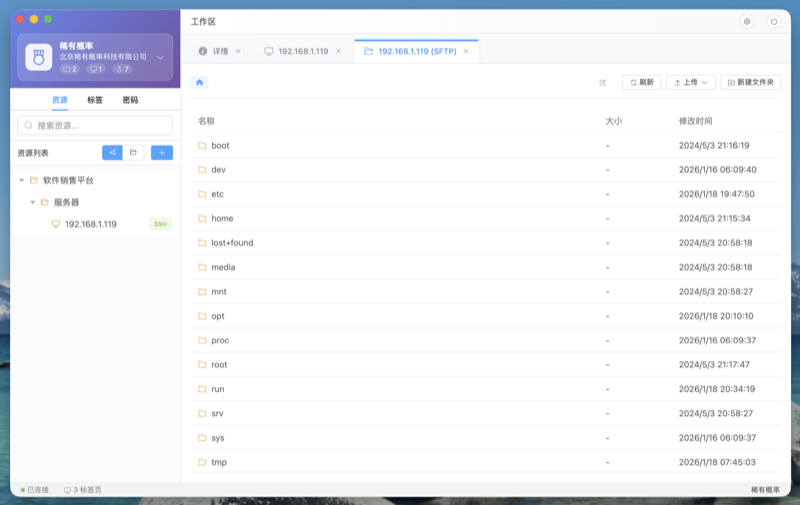Add a new resource with plus button
This screenshot has height=505, width=800.
pyautogui.click(x=162, y=153)
